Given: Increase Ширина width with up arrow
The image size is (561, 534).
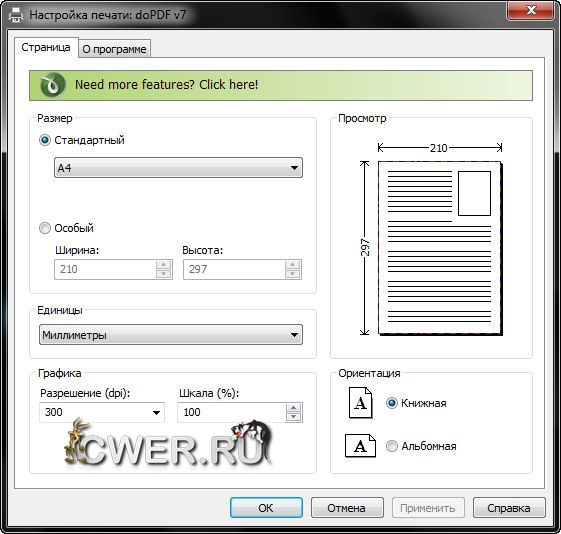Looking at the screenshot, I should (x=164, y=265).
